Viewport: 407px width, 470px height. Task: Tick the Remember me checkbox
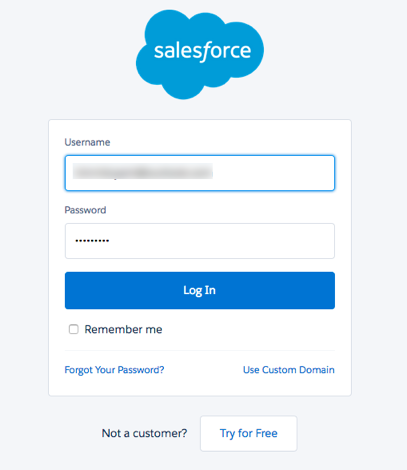(73, 329)
